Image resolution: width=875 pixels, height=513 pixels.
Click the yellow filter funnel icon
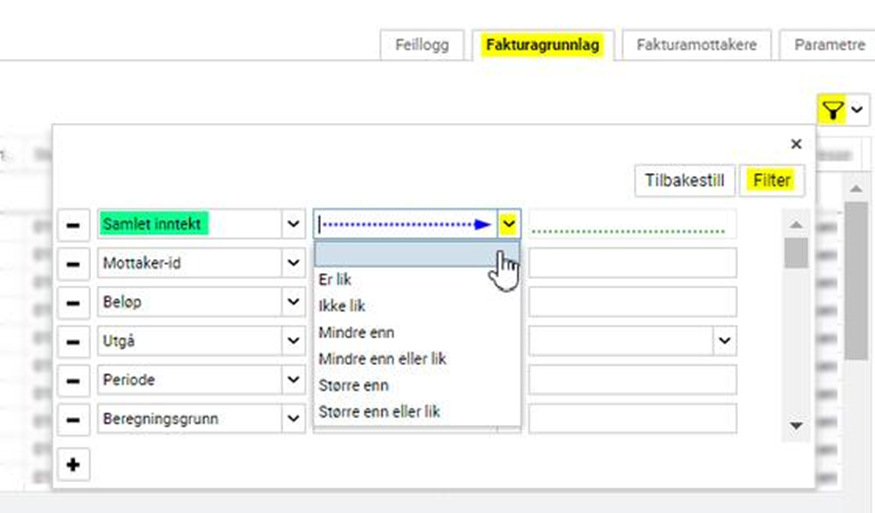click(832, 109)
